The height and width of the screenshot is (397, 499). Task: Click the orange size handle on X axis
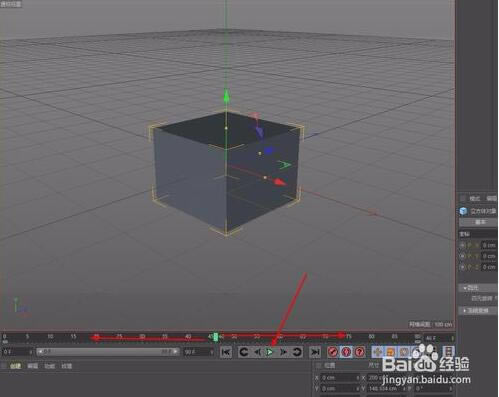[265, 178]
